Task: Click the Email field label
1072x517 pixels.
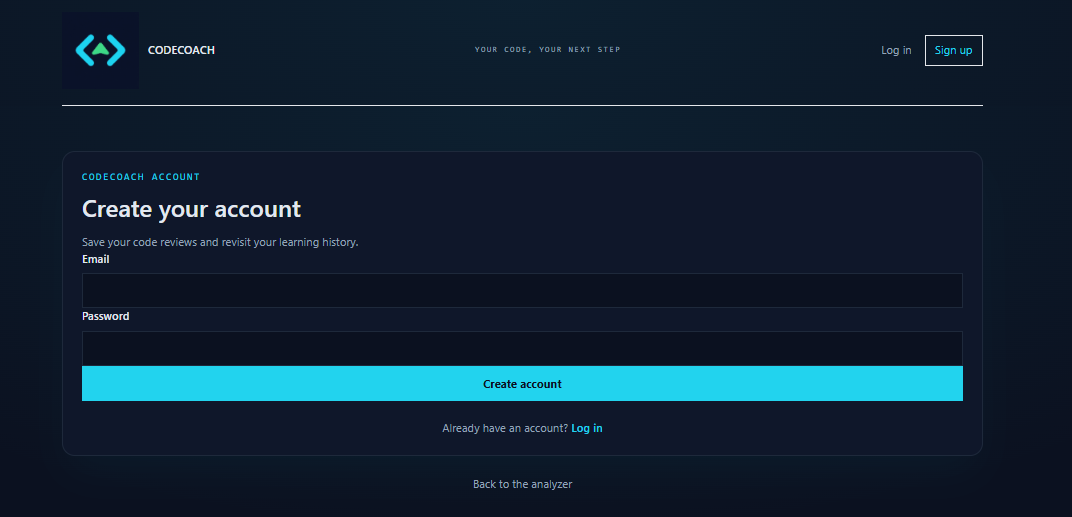Action: pos(96,259)
